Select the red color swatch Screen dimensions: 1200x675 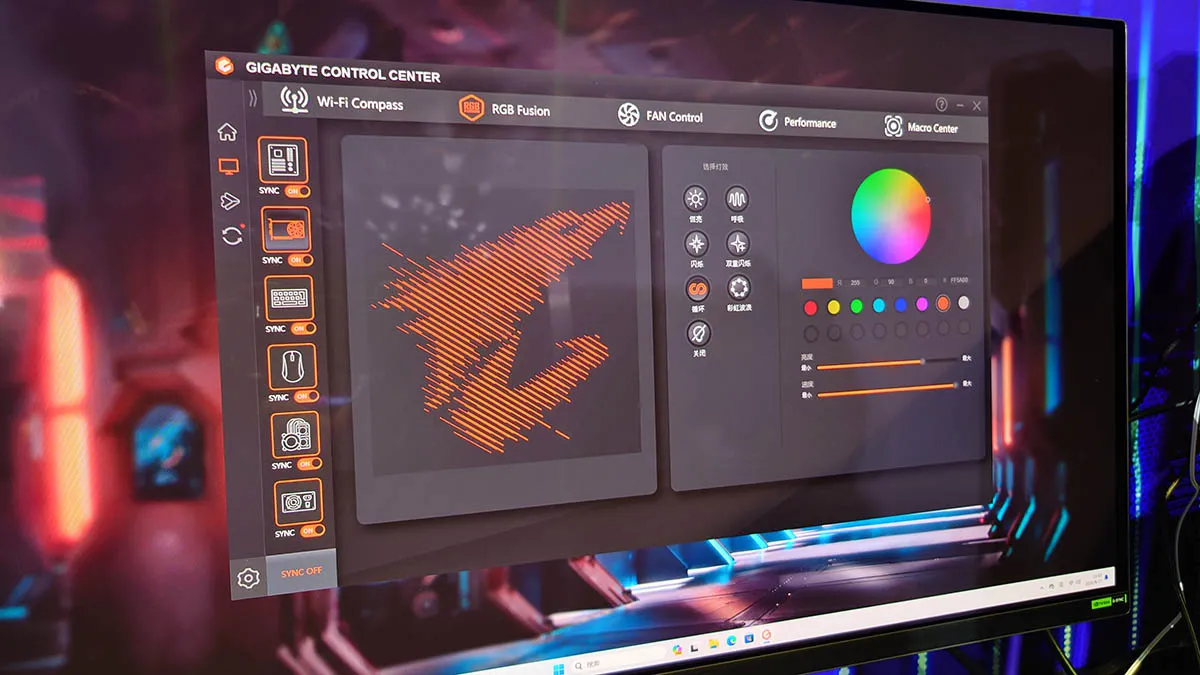coord(811,307)
